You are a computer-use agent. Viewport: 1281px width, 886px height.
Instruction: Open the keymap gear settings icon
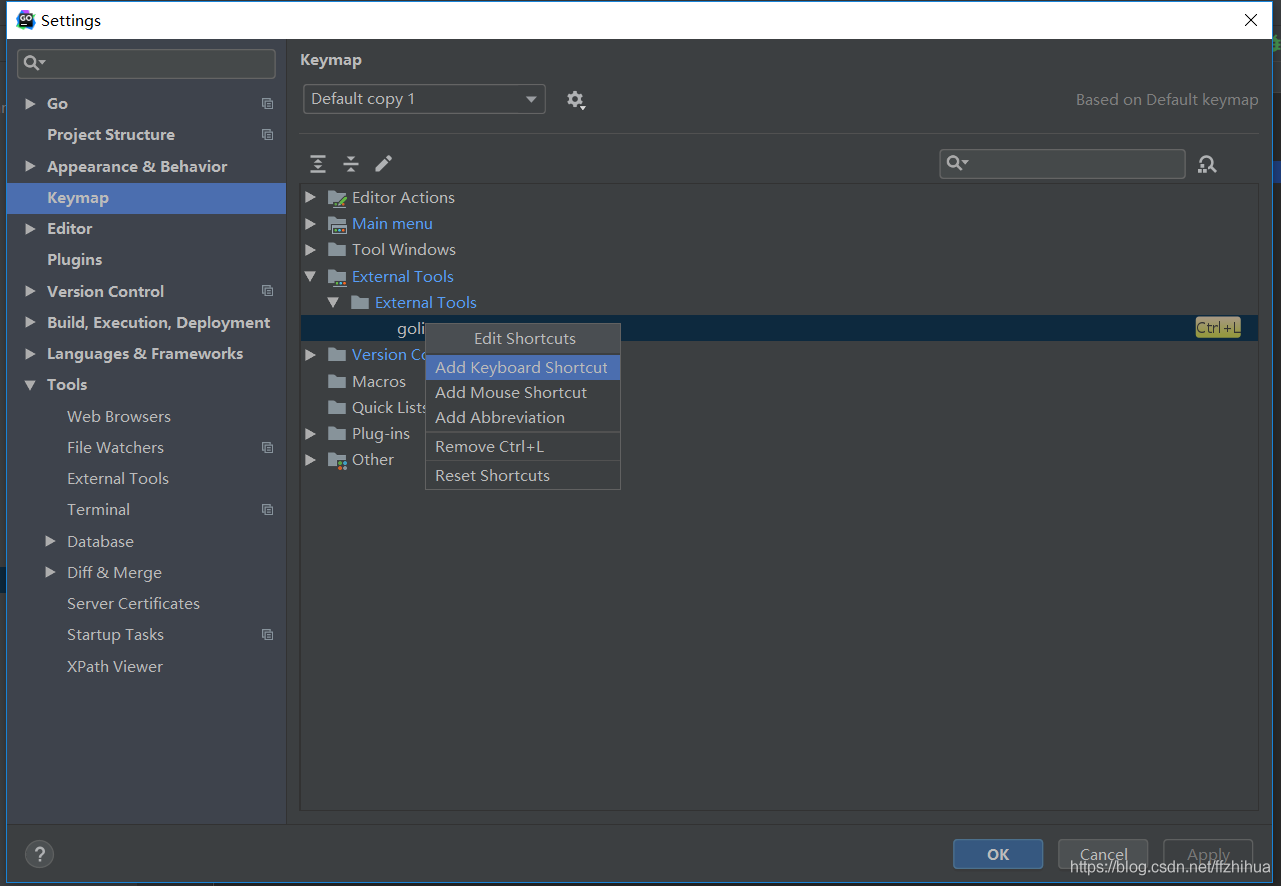(x=575, y=100)
